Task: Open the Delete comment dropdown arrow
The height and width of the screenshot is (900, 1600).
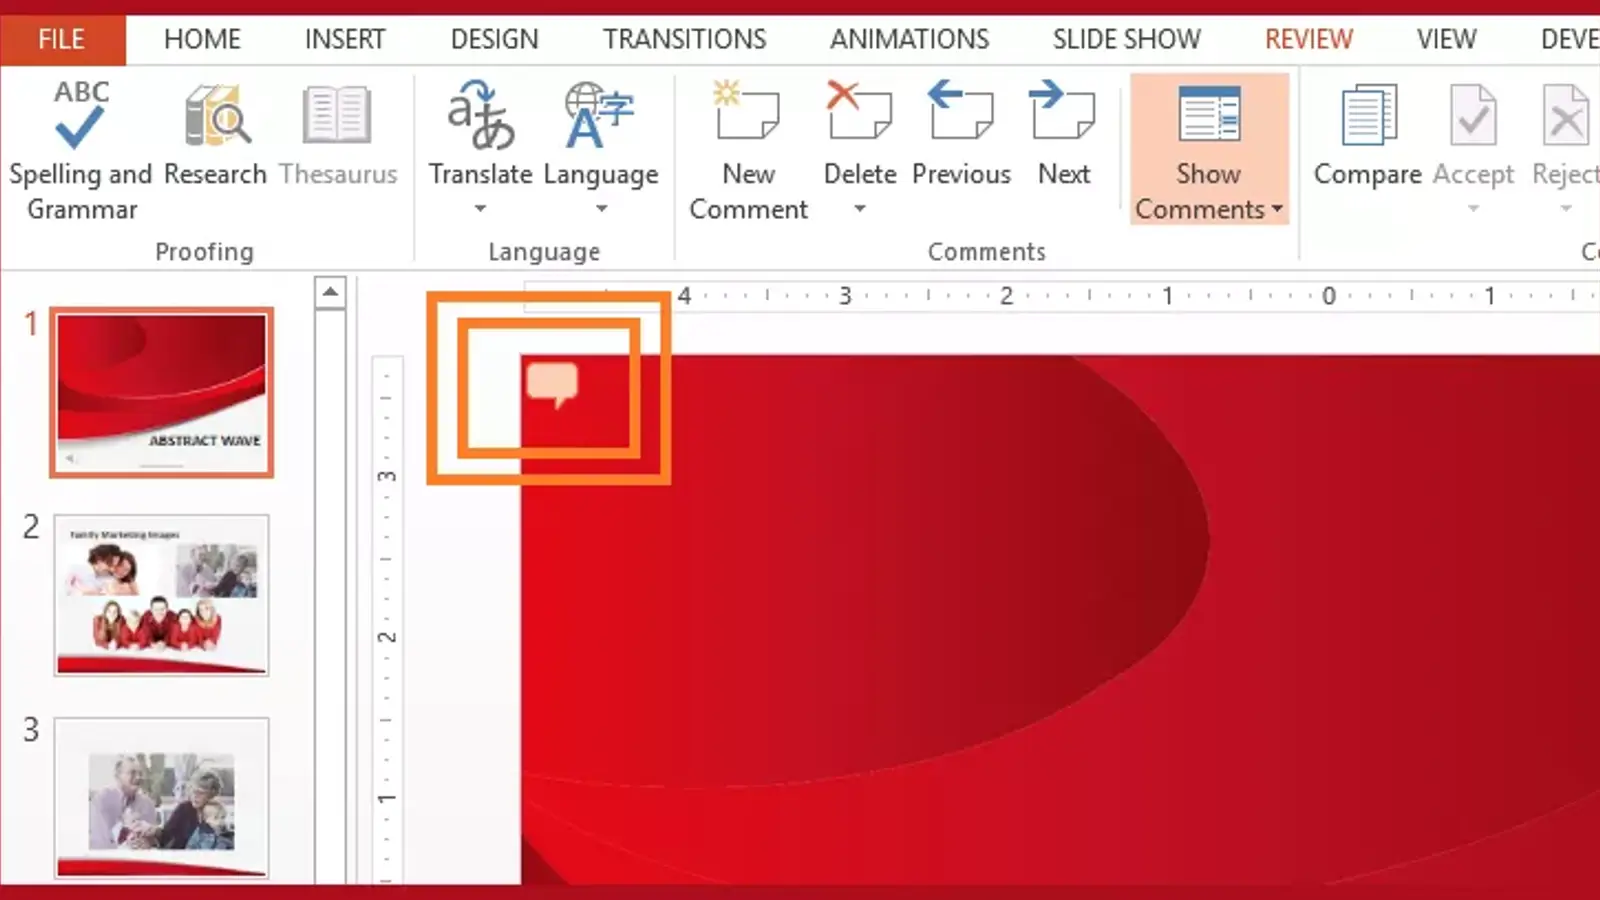Action: pos(859,209)
